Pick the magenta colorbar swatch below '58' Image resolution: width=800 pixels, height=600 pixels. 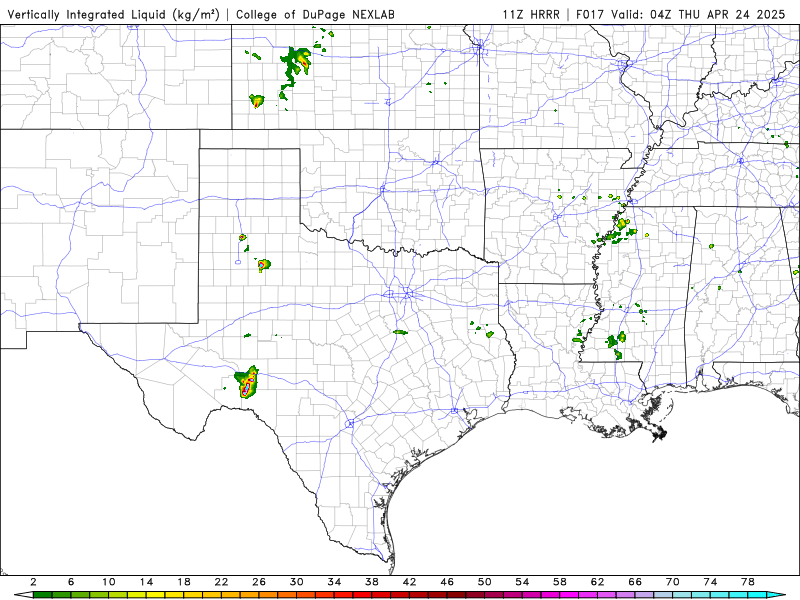tap(569, 595)
